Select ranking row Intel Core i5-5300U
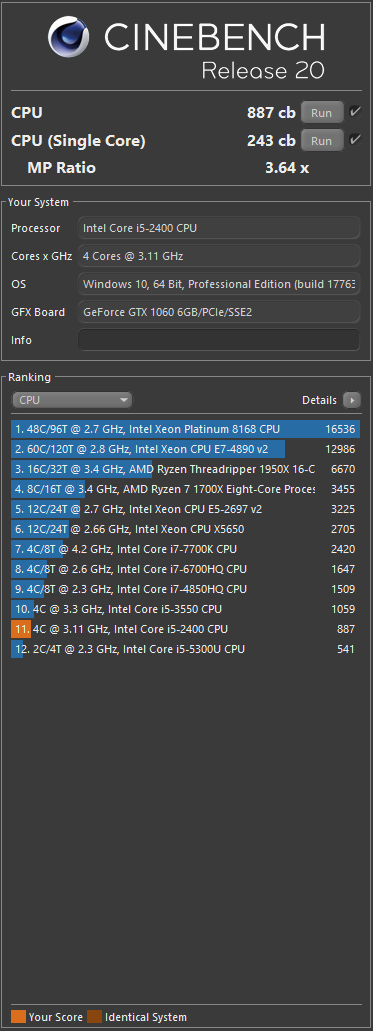 pos(186,649)
